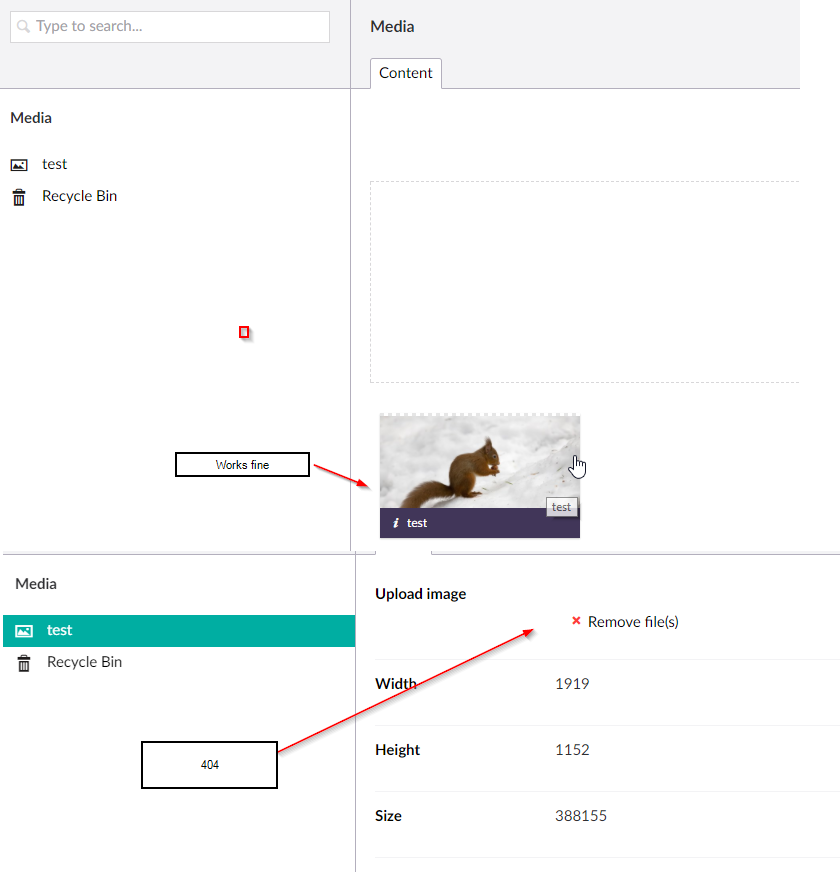
Task: Click red X icon beside Remove file(s)
Action: pyautogui.click(x=576, y=621)
